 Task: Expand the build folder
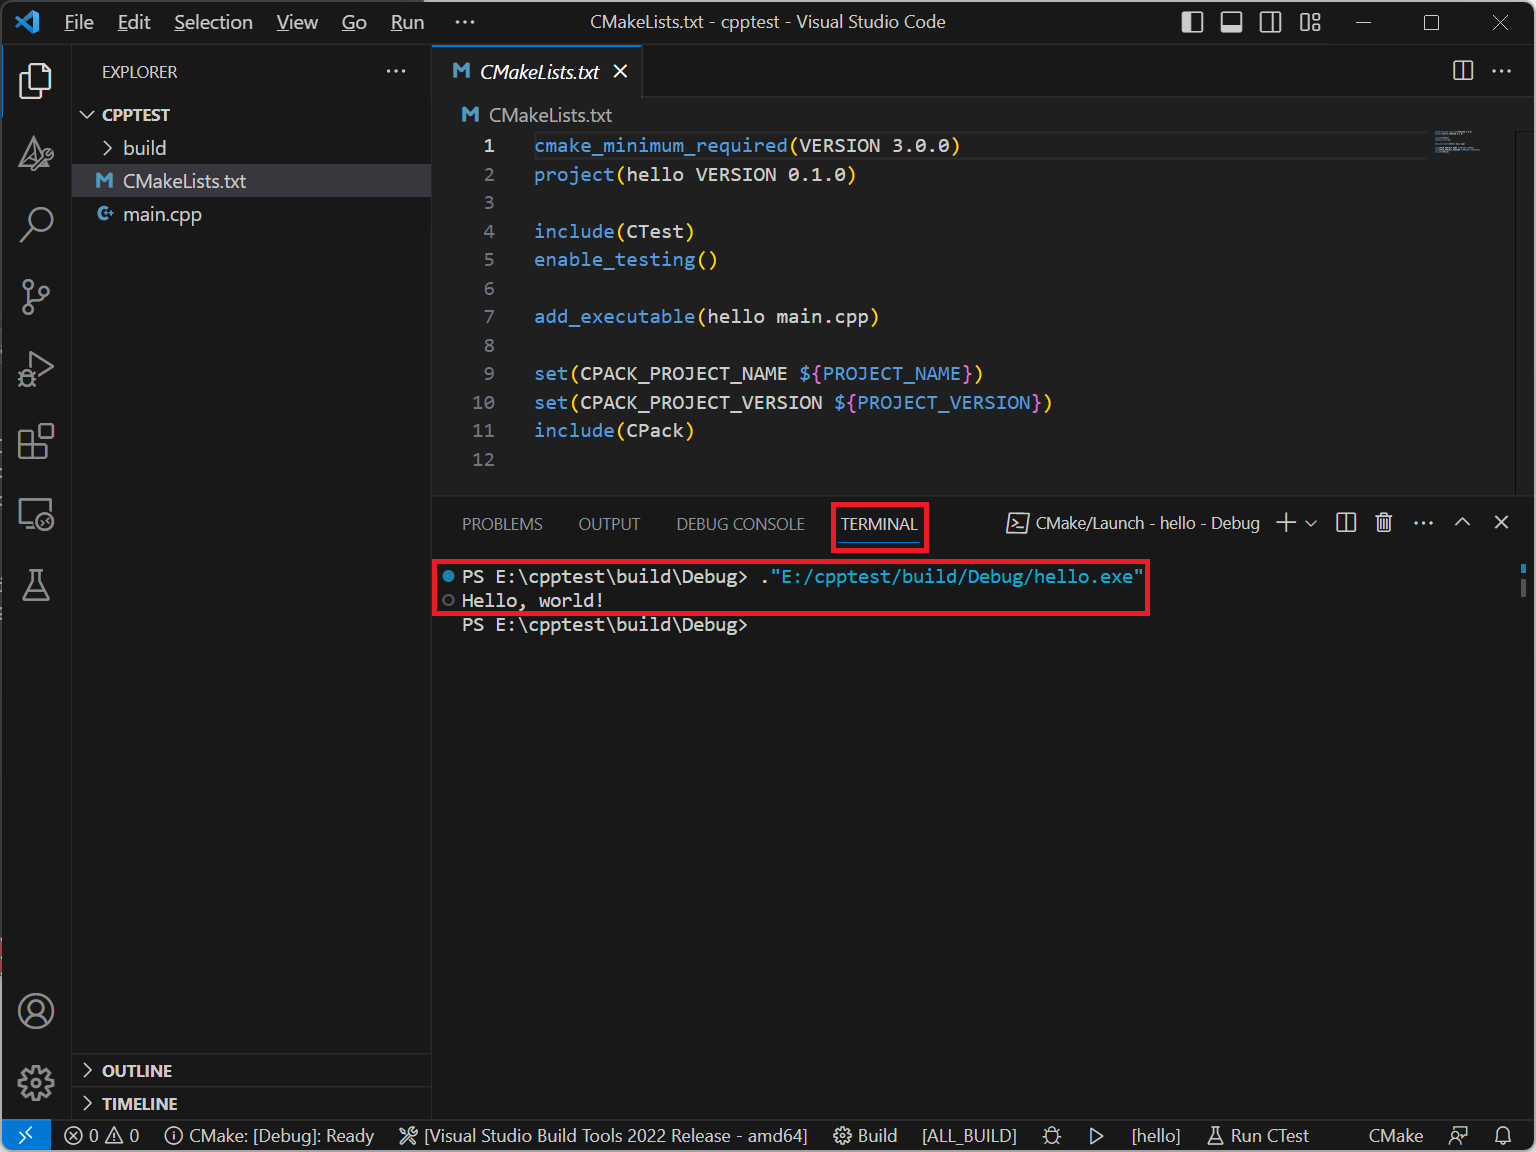coord(144,148)
